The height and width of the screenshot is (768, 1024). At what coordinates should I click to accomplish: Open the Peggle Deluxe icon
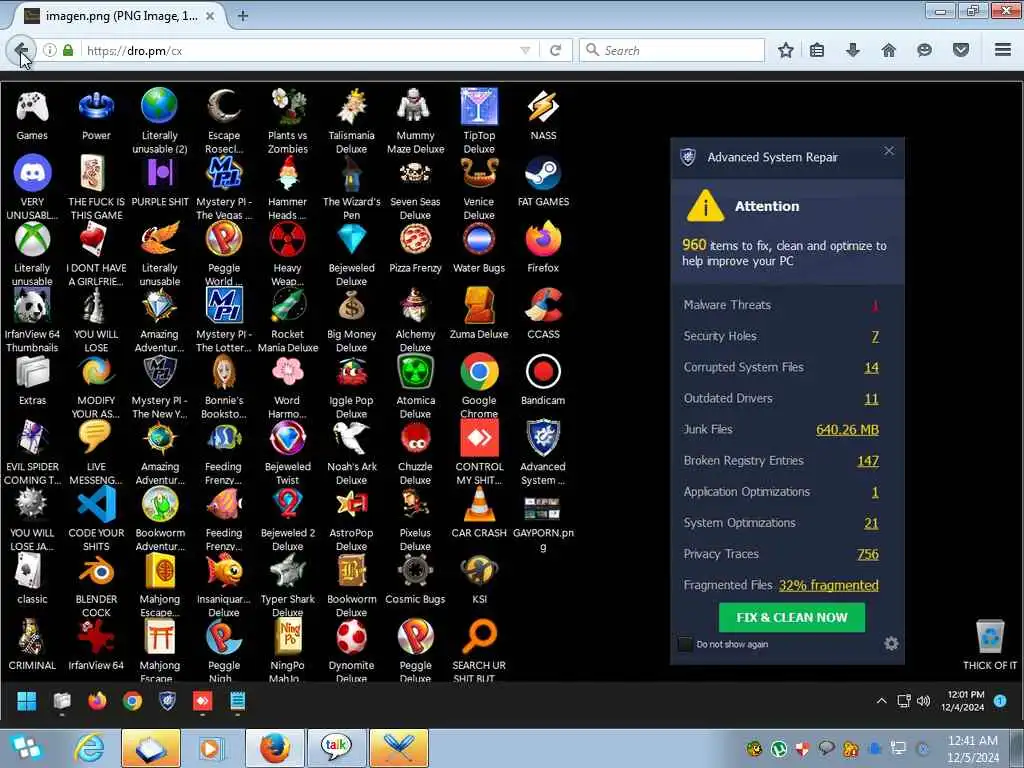(x=415, y=637)
